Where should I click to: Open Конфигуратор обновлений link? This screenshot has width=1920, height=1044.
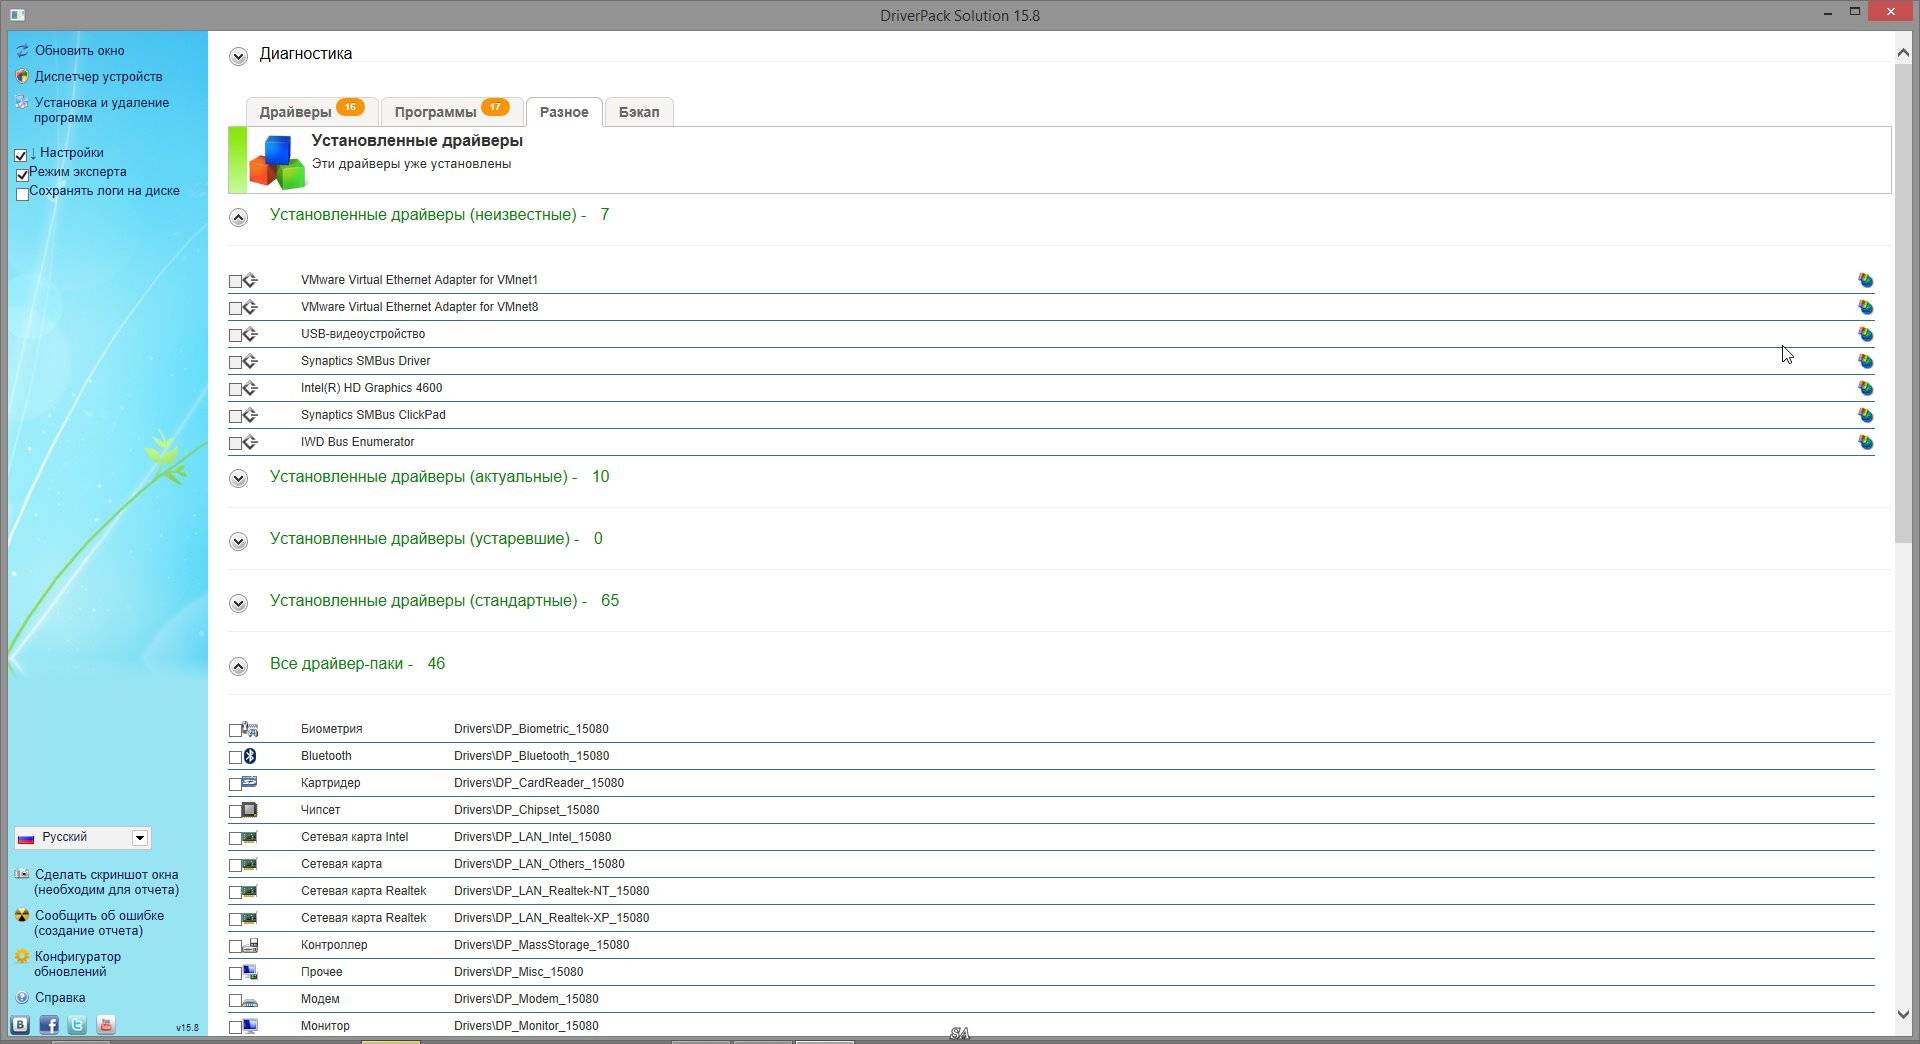77,964
